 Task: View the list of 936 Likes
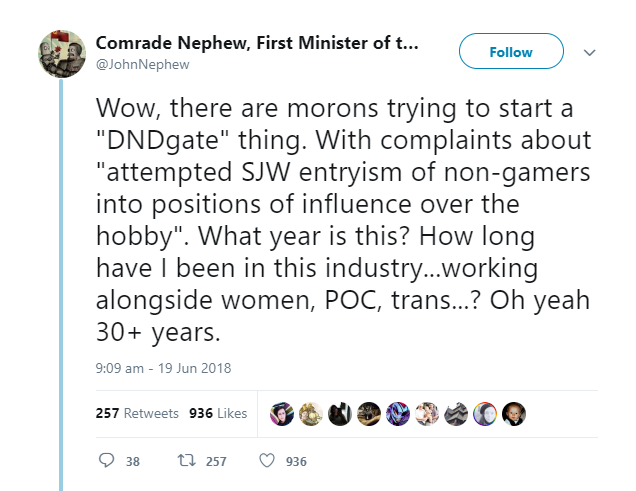tap(217, 413)
